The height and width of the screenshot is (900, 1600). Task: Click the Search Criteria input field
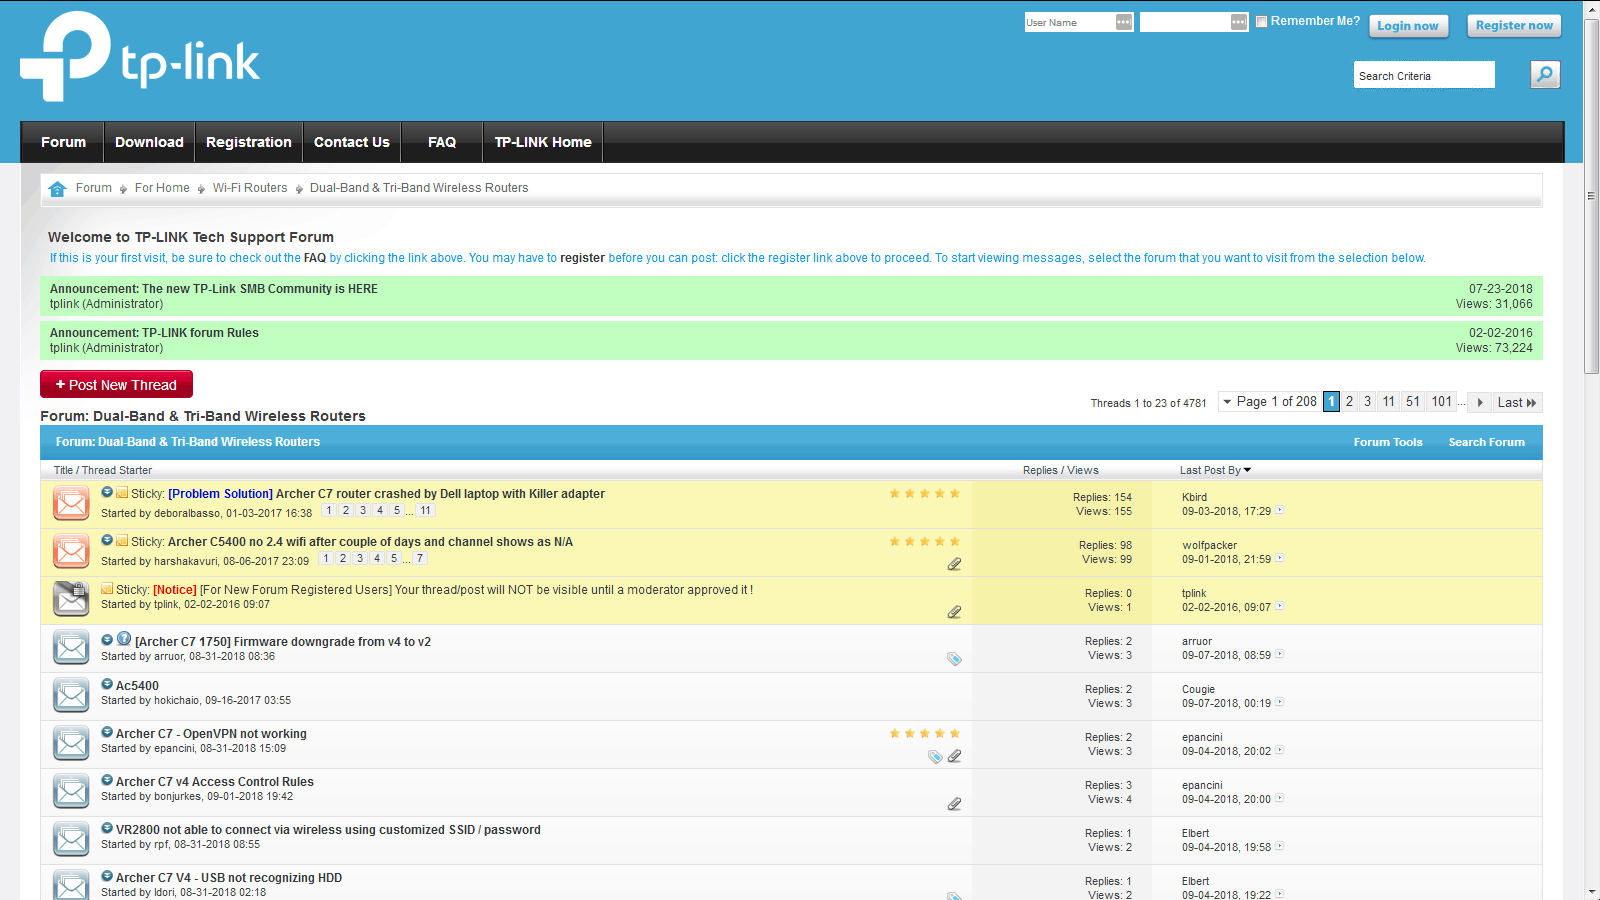click(1424, 75)
